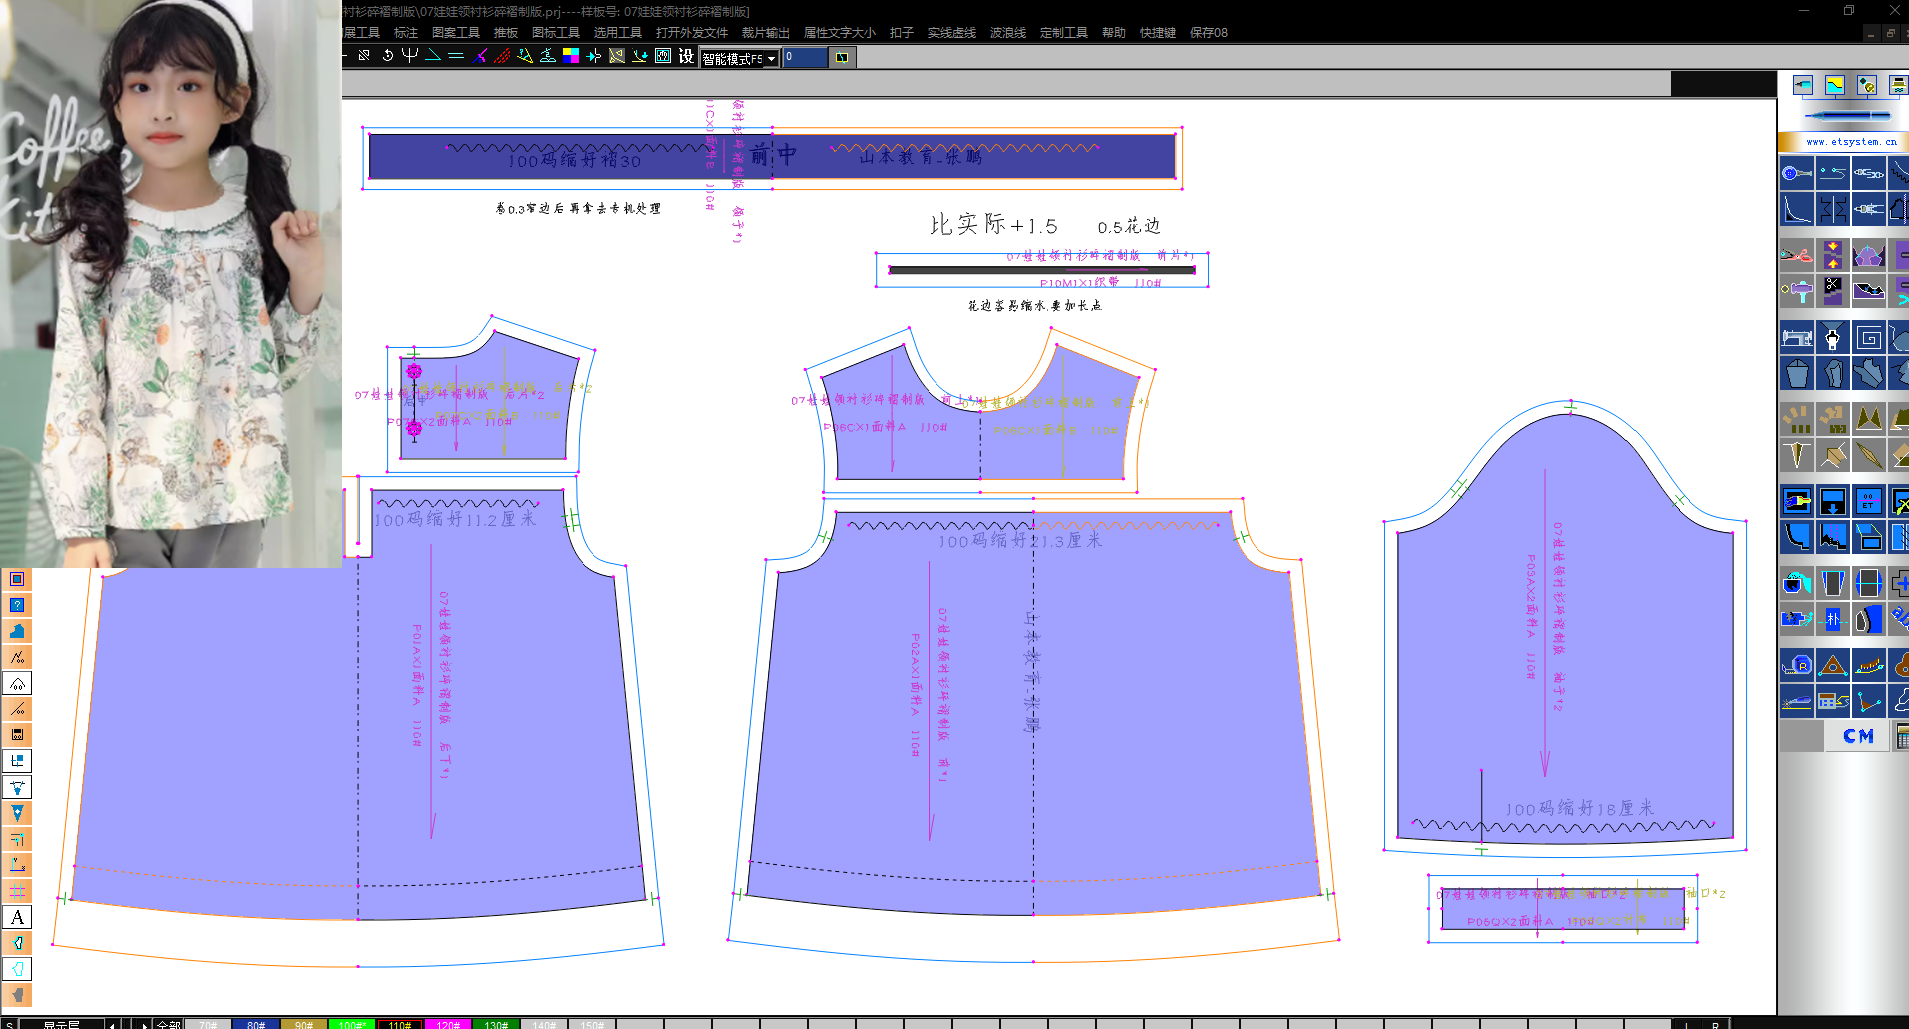Select the red hatch lines toolbar icon
This screenshot has width=1909, height=1029.
point(502,56)
